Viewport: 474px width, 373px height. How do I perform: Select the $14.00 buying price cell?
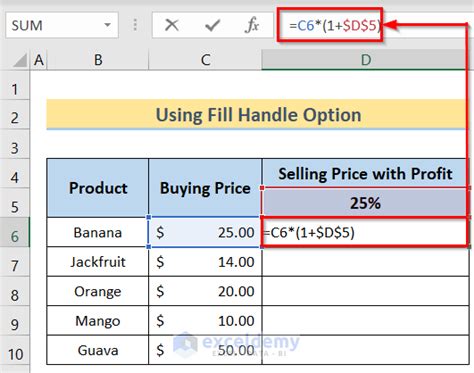pos(205,262)
